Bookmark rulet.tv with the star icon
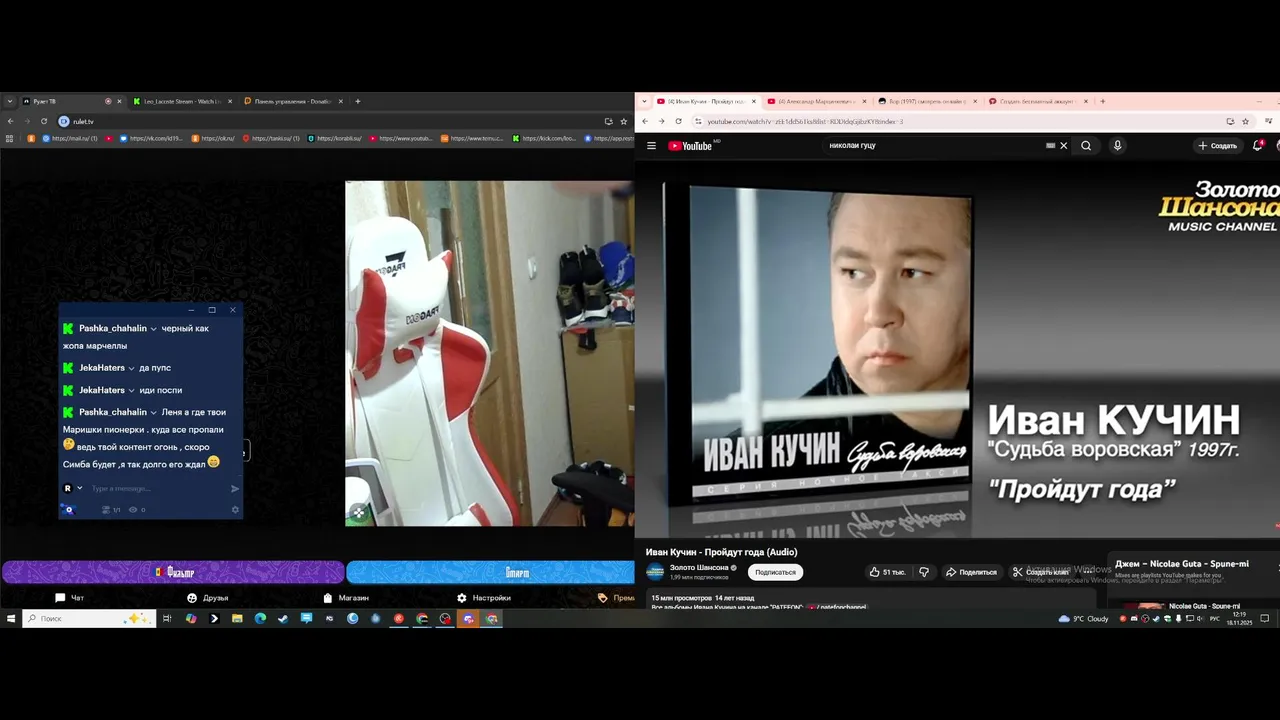Viewport: 1280px width, 720px height. 624,121
